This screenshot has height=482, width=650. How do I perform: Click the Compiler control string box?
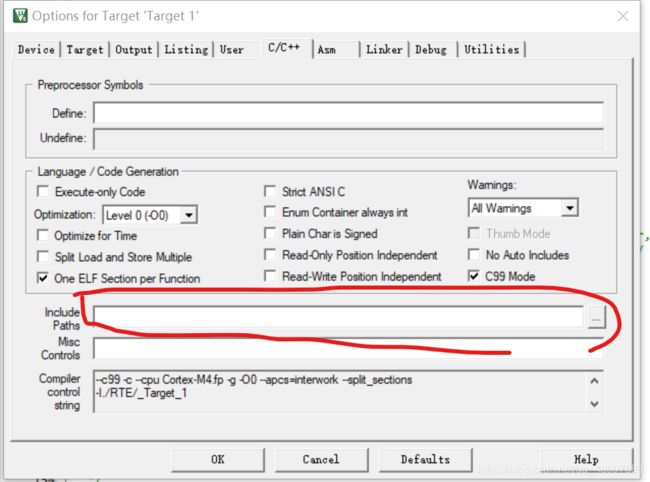tap(348, 392)
